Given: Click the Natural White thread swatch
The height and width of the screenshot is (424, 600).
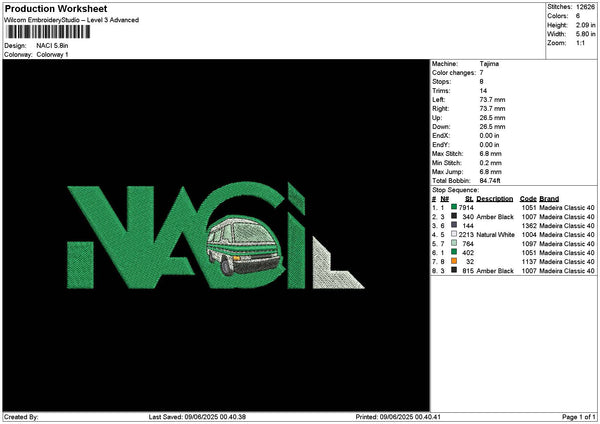Looking at the screenshot, I should pos(454,234).
